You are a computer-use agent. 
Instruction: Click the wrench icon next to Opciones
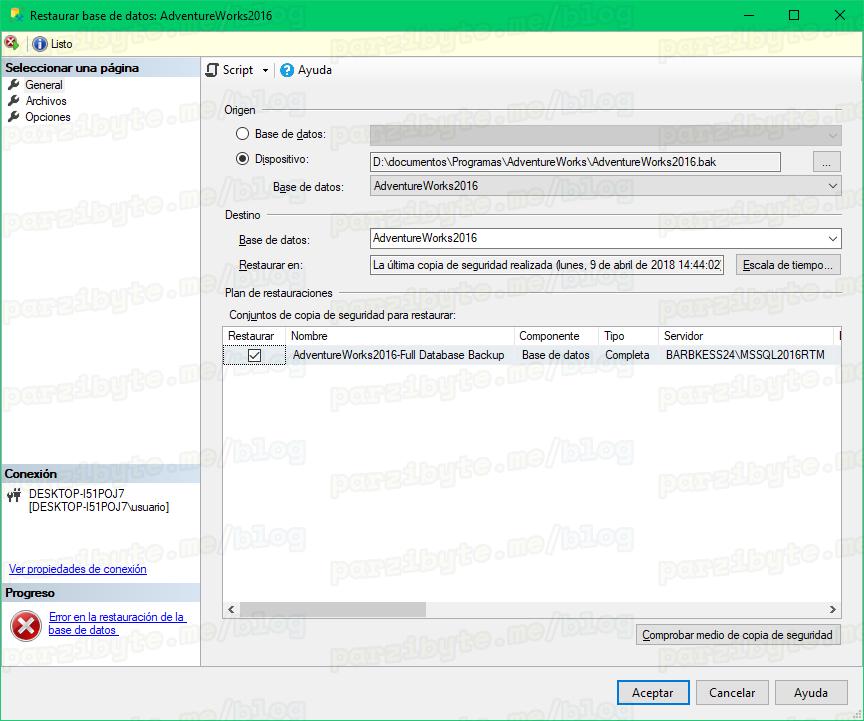14,116
